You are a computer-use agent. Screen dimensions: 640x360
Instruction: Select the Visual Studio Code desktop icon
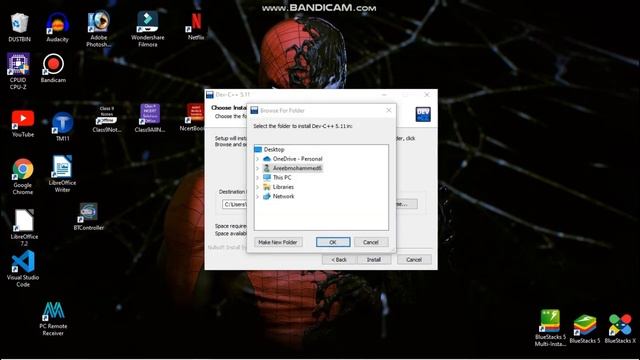pyautogui.click(x=23, y=269)
